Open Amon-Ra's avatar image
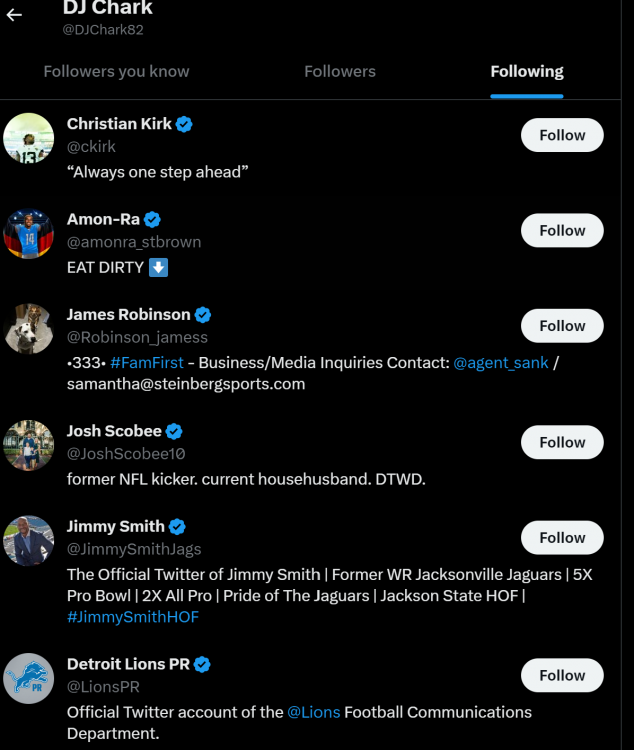The image size is (634, 750). (x=29, y=233)
